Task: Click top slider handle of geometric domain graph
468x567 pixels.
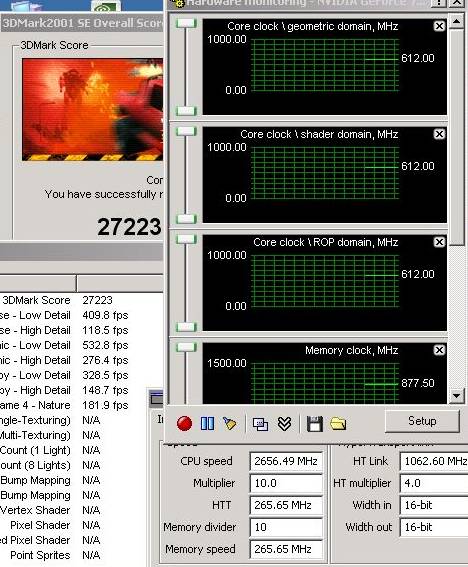Action: pos(186,24)
